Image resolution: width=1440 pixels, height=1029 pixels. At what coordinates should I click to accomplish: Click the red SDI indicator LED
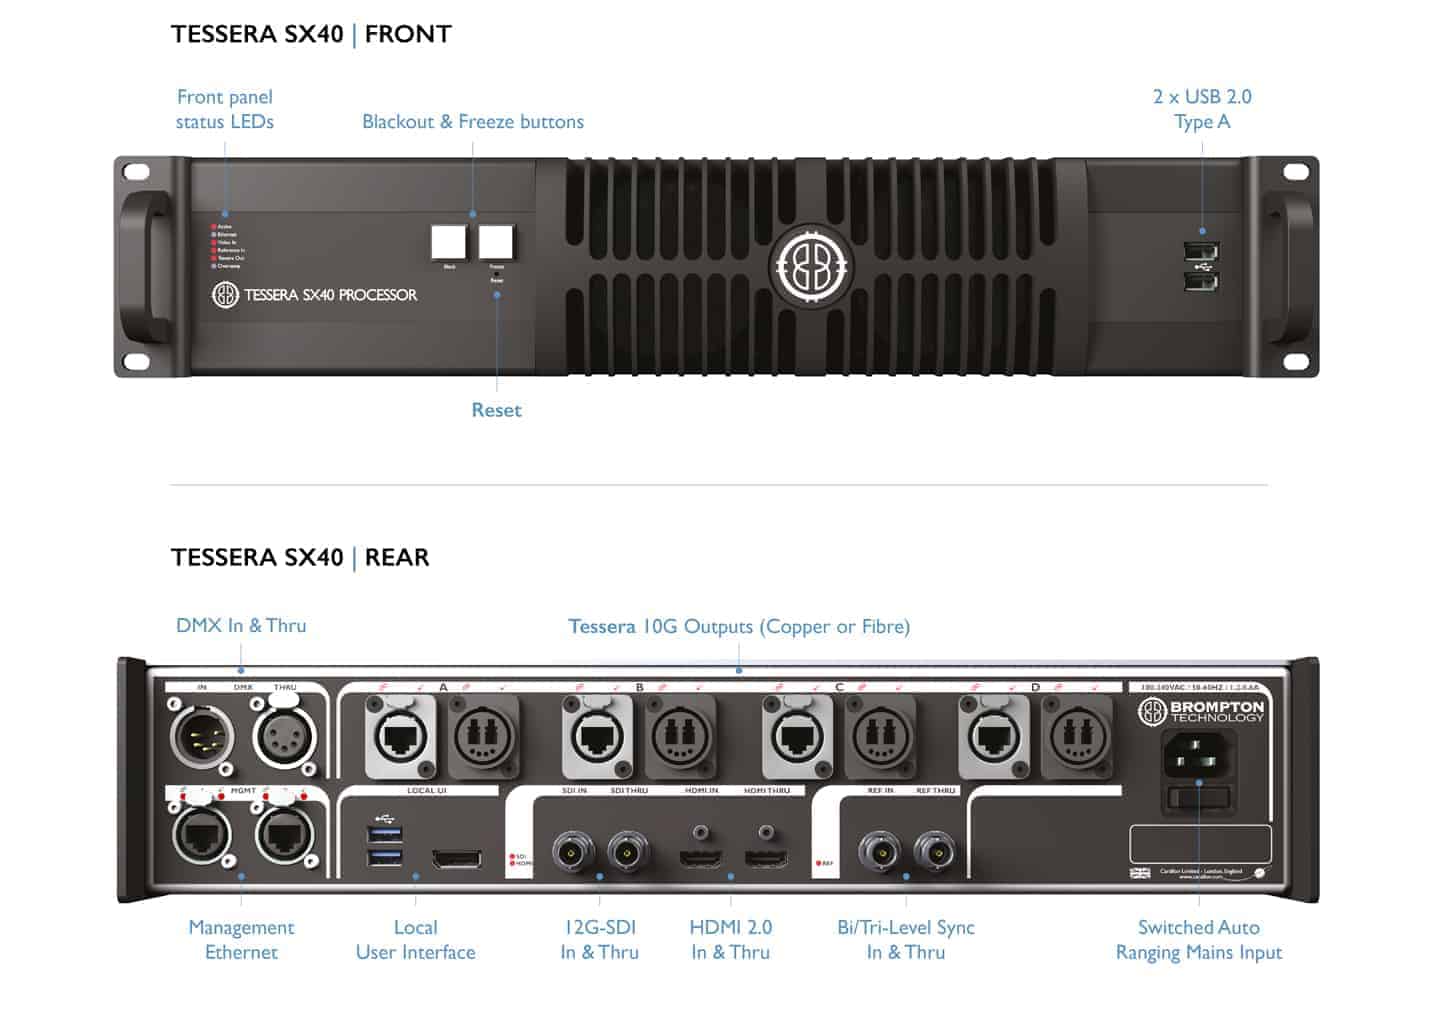coord(513,856)
